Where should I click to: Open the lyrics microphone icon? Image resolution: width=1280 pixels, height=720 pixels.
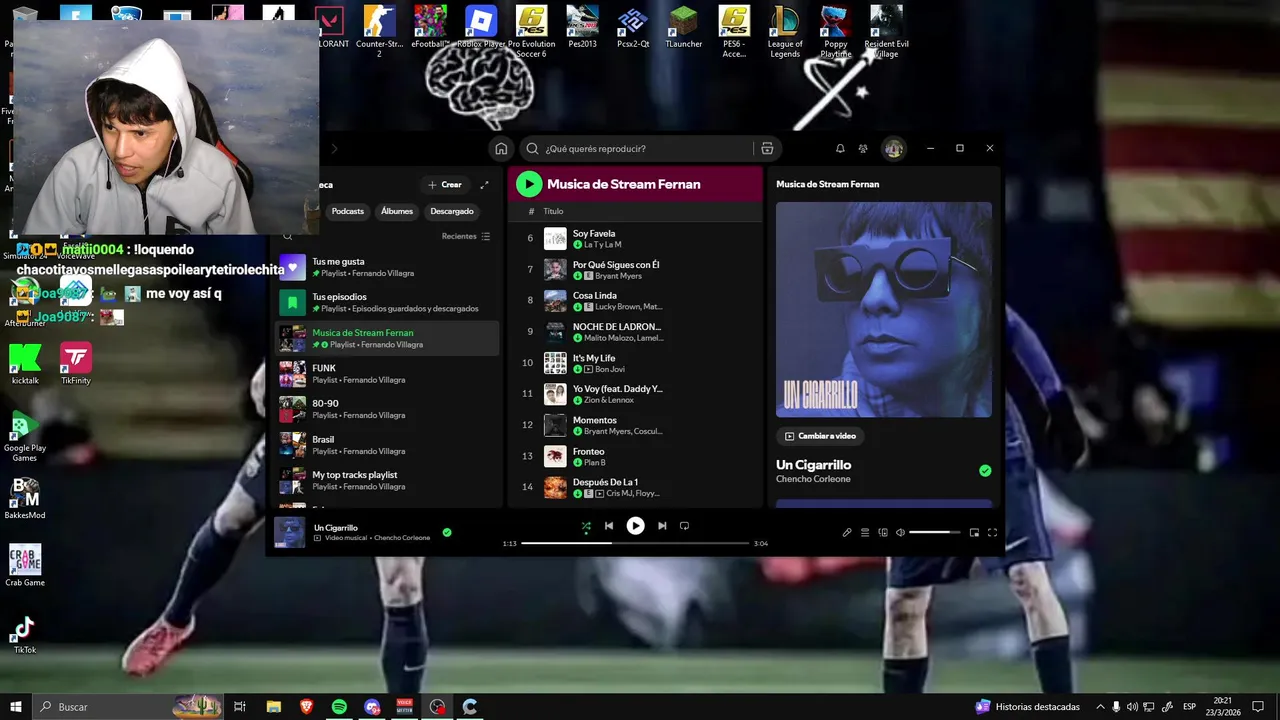(847, 533)
